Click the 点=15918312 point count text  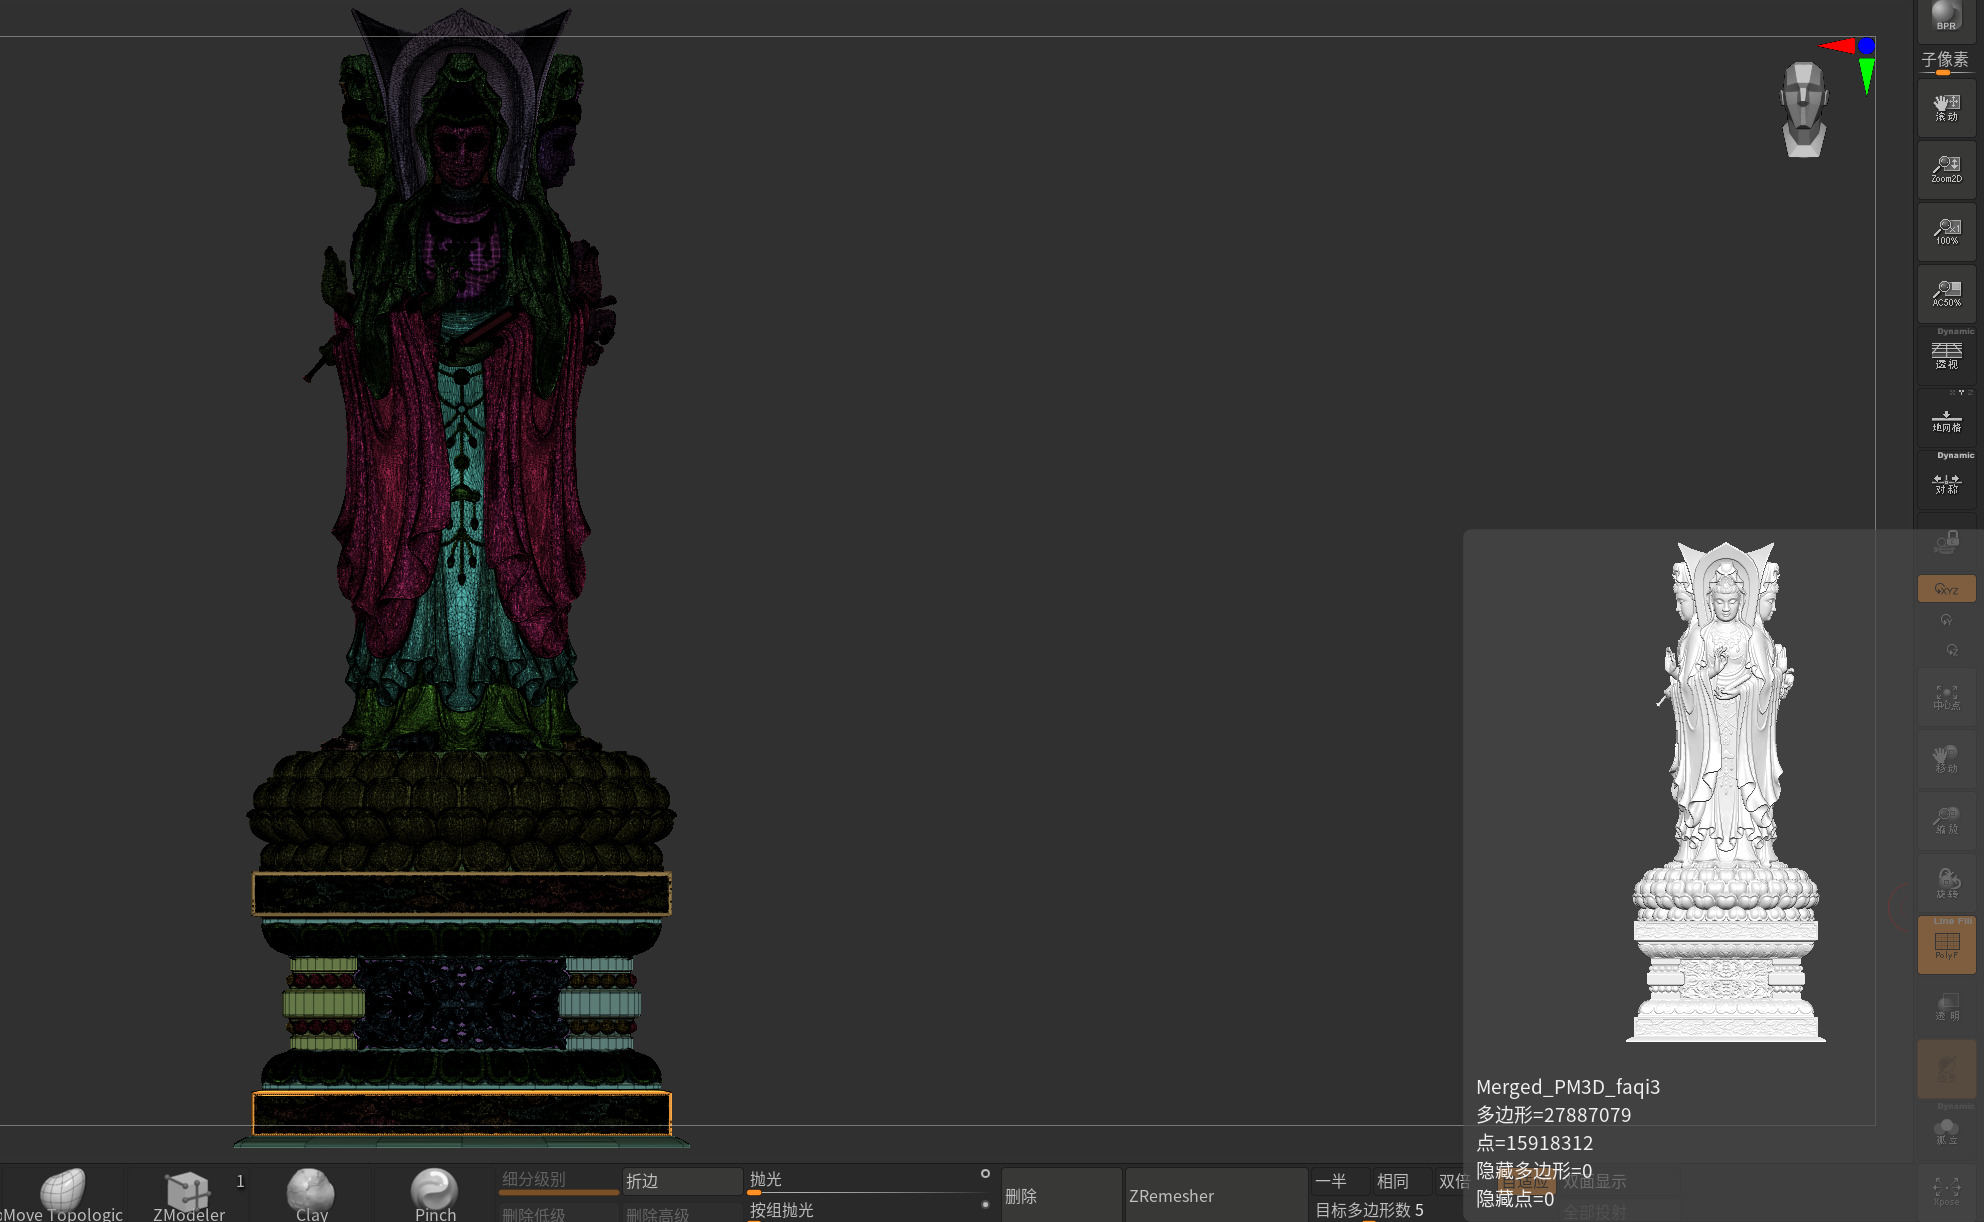pos(1534,1143)
